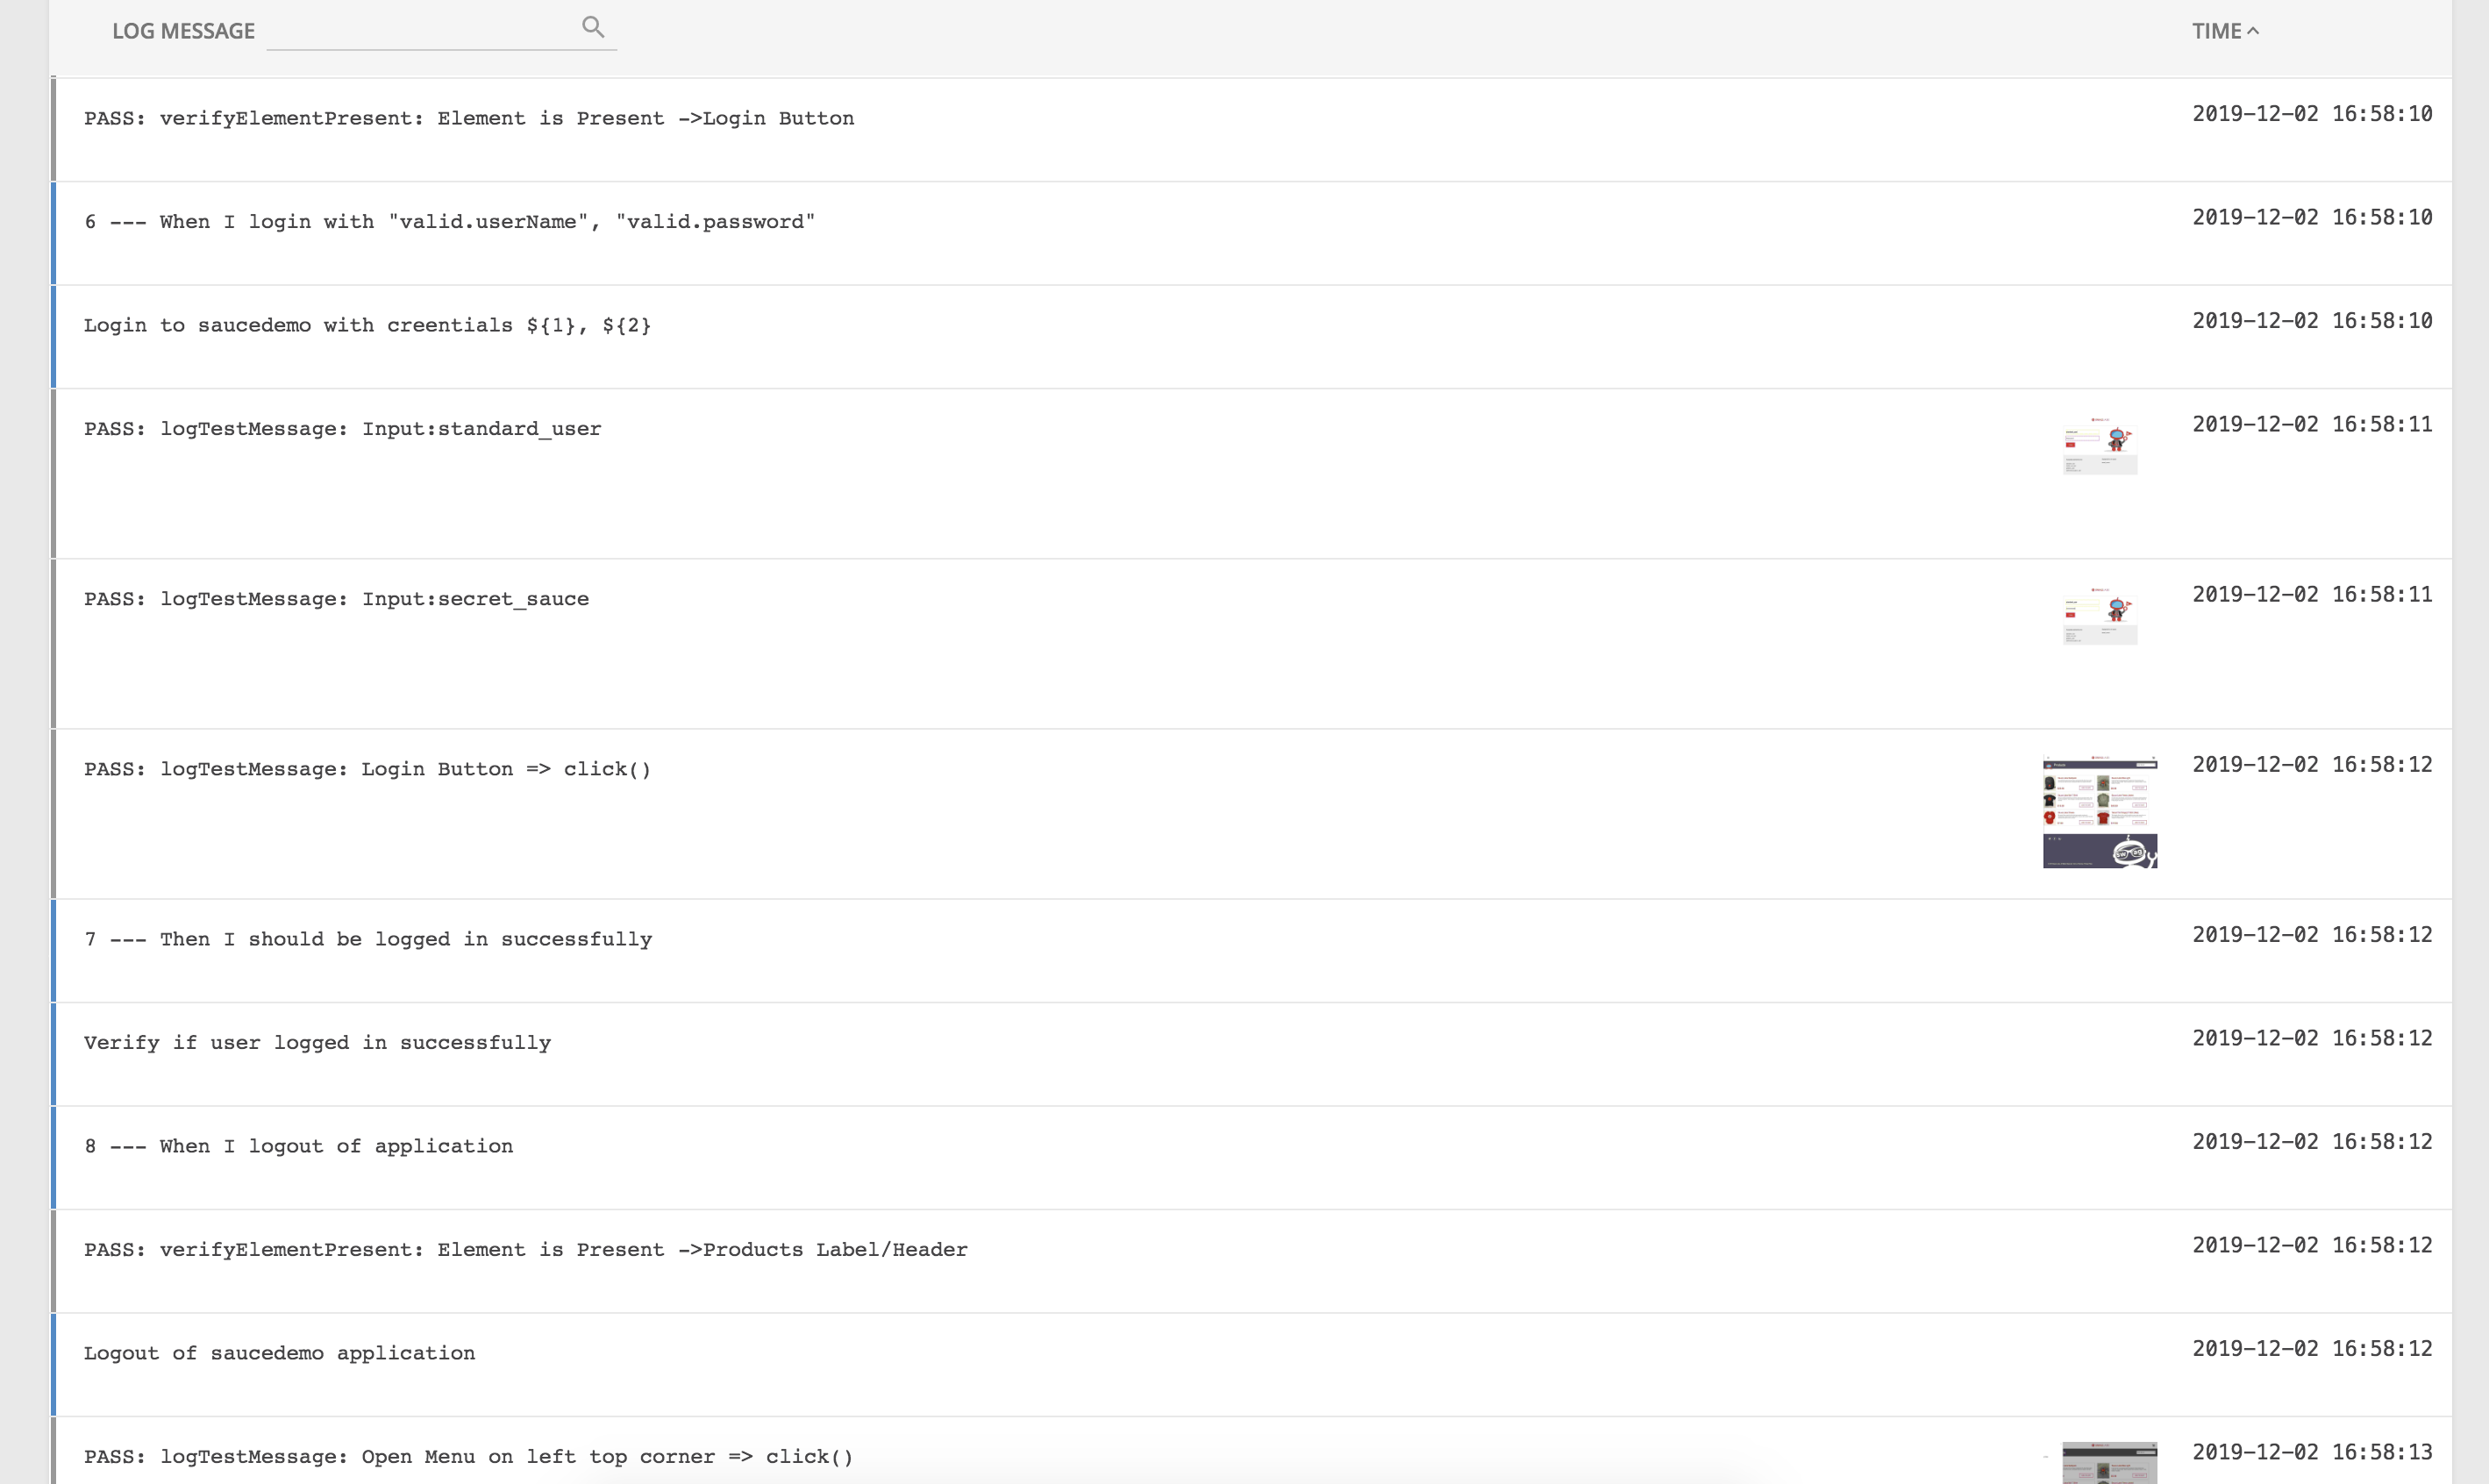Click the TIME column header

[2225, 31]
